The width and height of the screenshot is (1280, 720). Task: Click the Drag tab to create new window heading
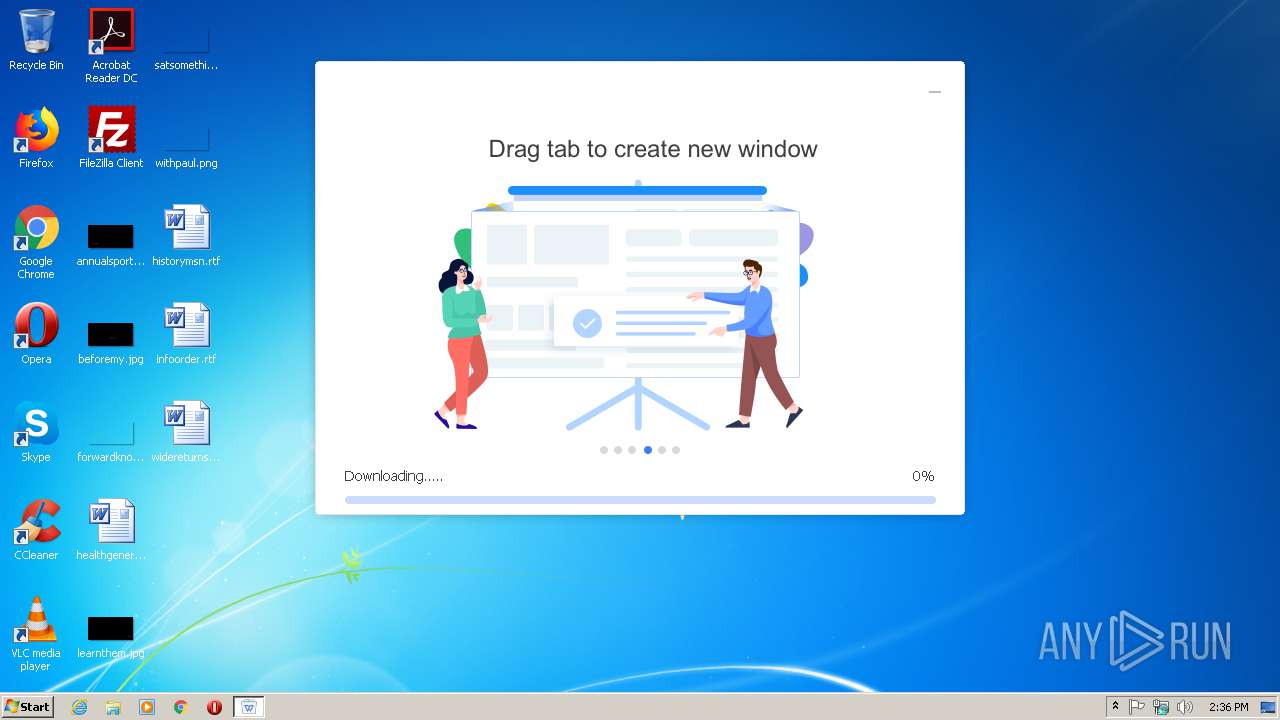coord(653,149)
